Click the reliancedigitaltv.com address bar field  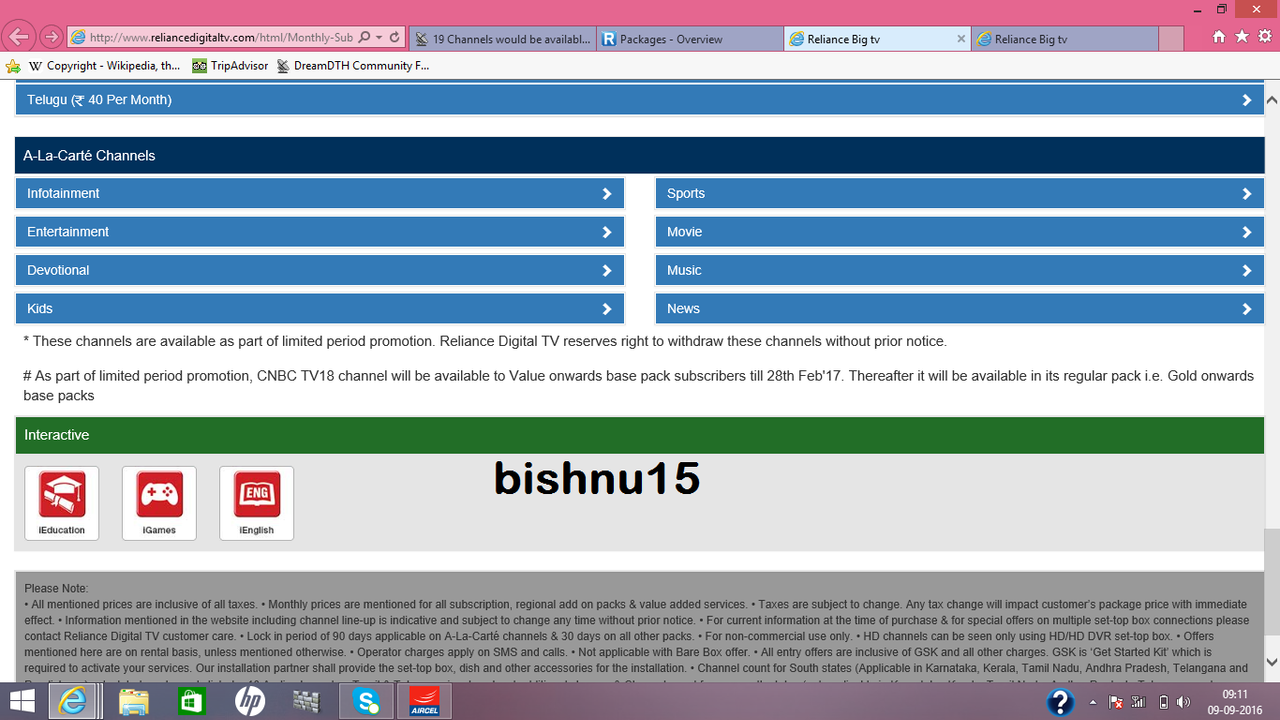point(220,38)
